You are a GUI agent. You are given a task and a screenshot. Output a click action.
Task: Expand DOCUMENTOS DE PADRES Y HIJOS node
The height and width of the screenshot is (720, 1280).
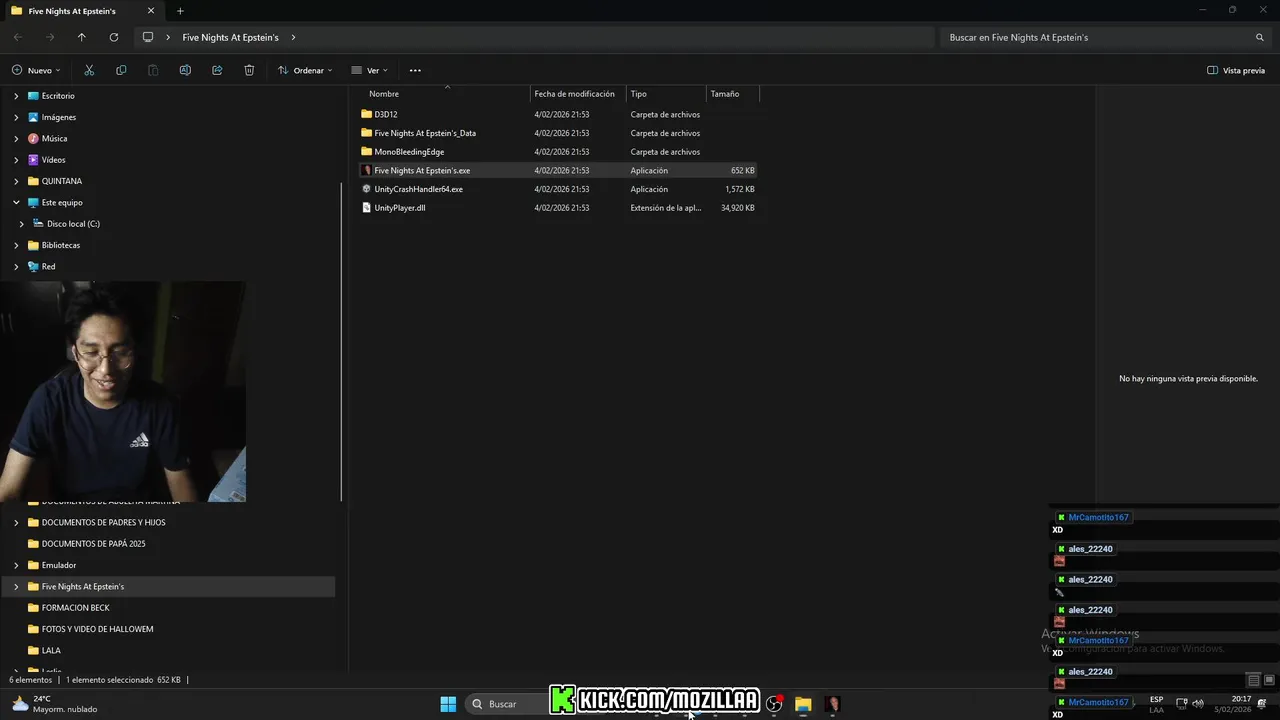[16, 522]
